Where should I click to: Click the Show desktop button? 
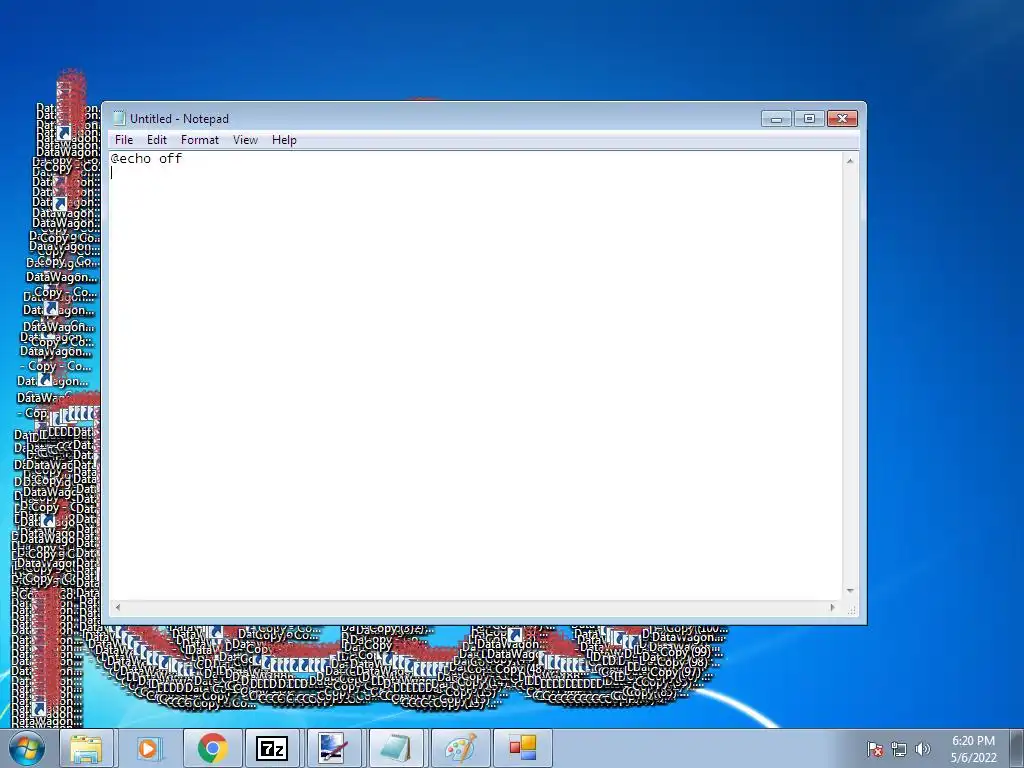click(x=1017, y=748)
